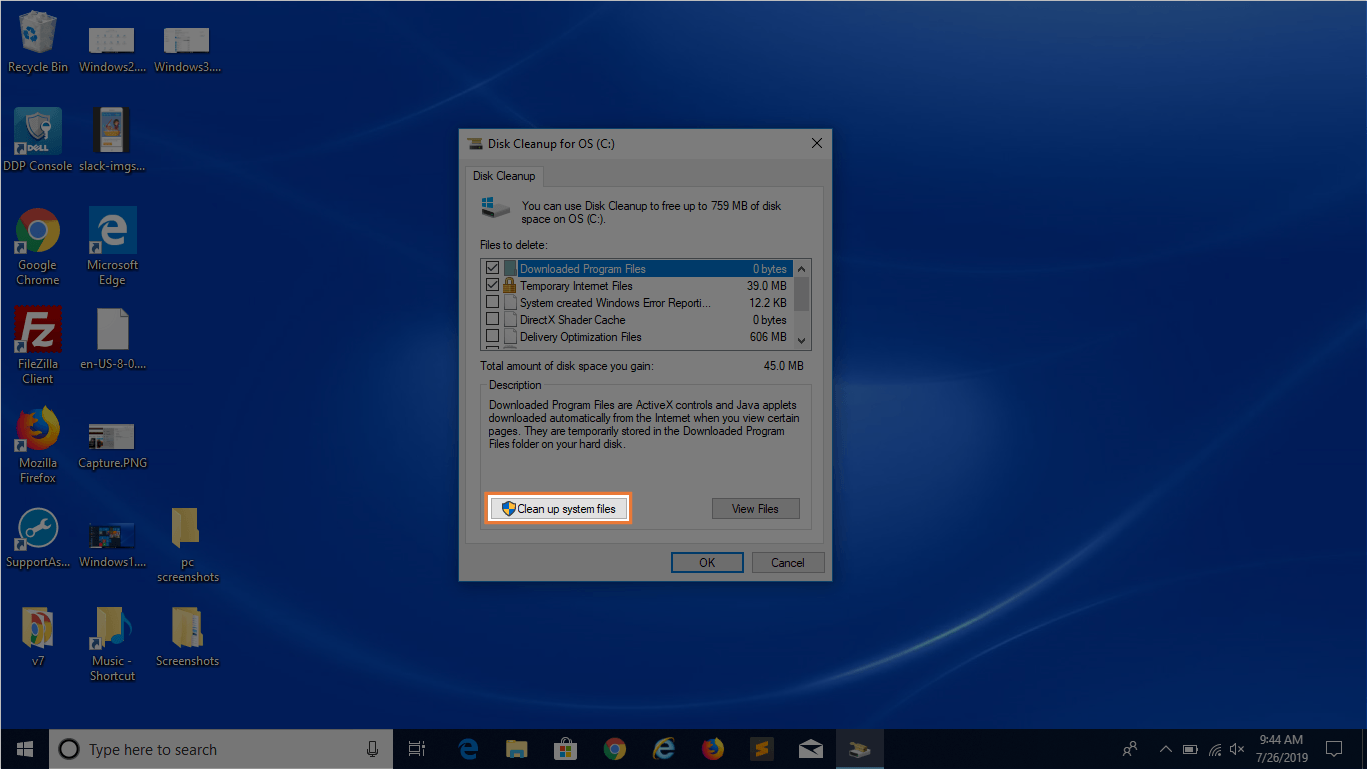Screen dimensions: 1367x769
Task: Click the files list scrollbar down arrow
Action: [x=802, y=341]
